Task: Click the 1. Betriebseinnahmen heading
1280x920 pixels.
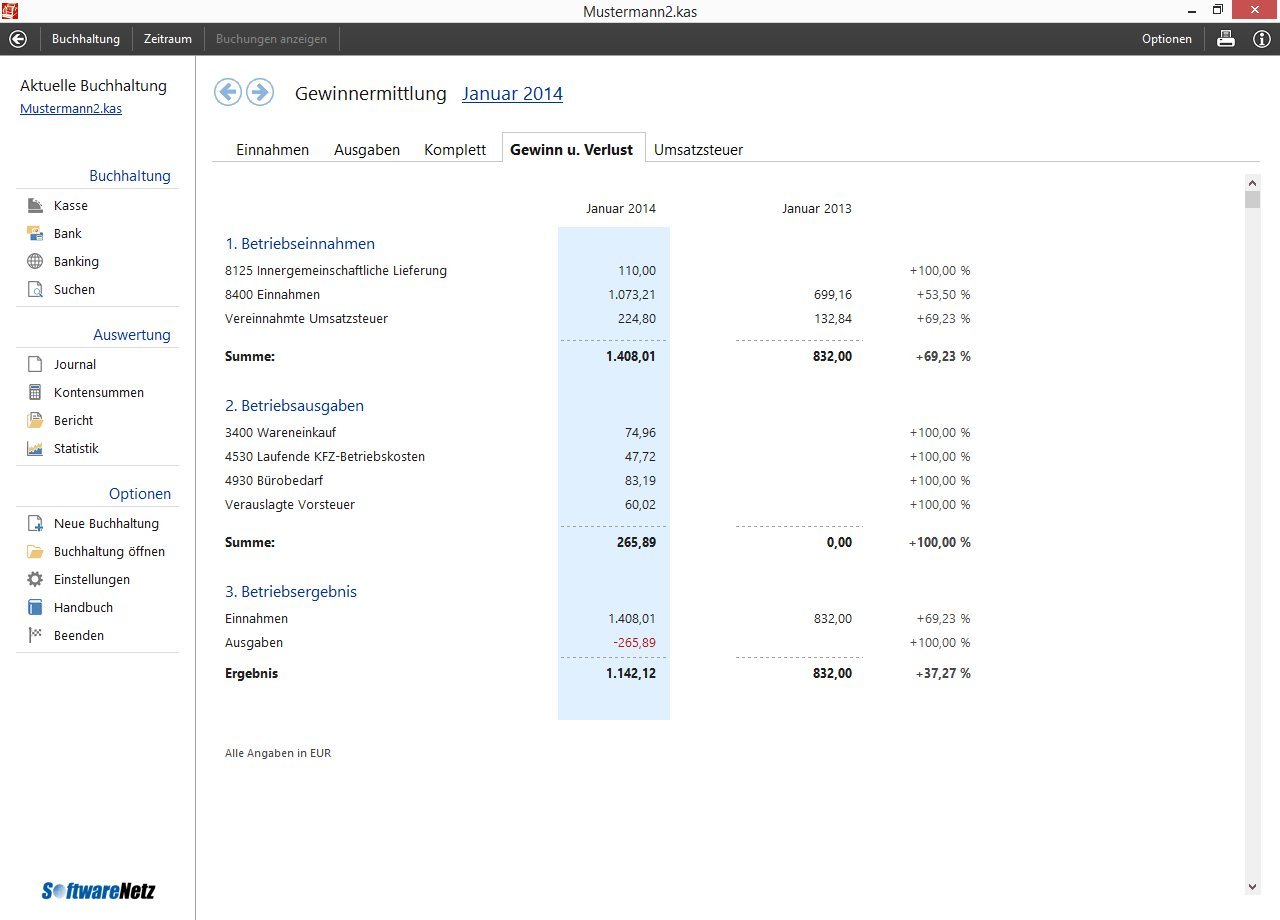Action: [300, 244]
